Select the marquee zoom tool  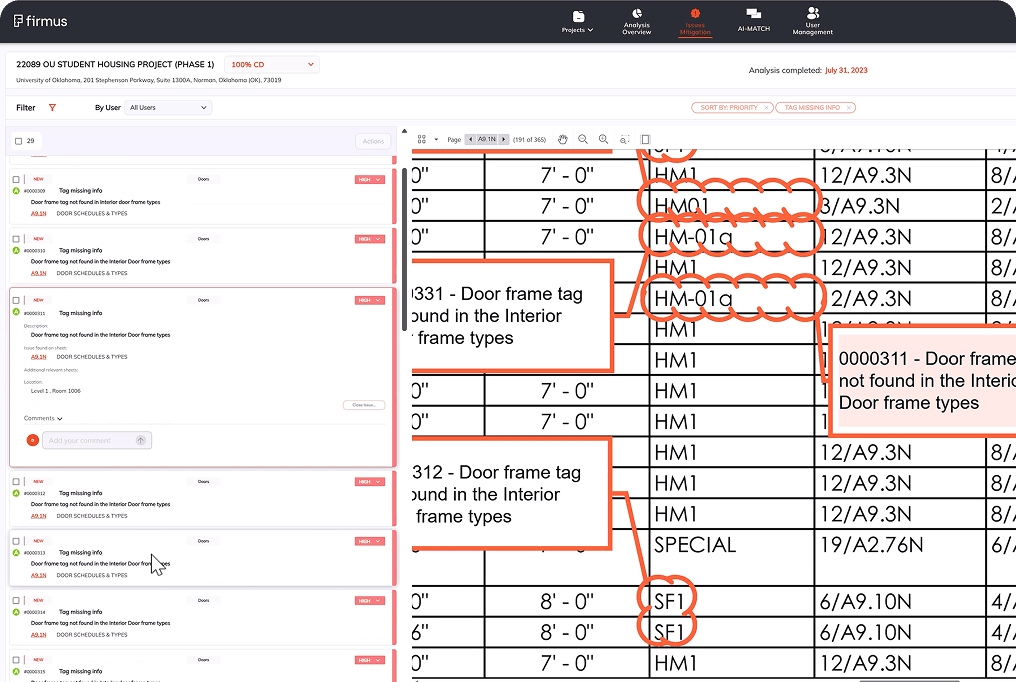point(623,140)
